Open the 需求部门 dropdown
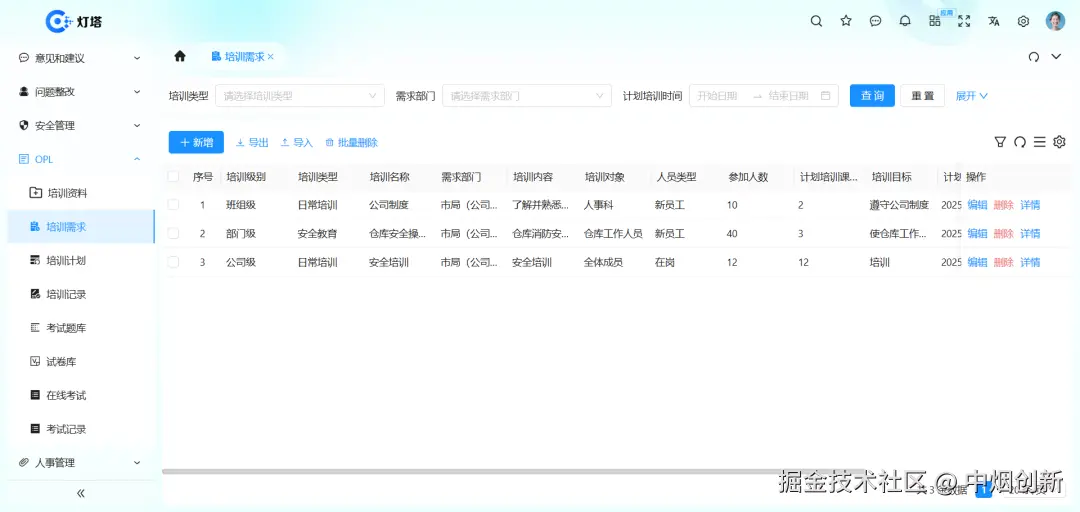1080x512 pixels. tap(527, 96)
